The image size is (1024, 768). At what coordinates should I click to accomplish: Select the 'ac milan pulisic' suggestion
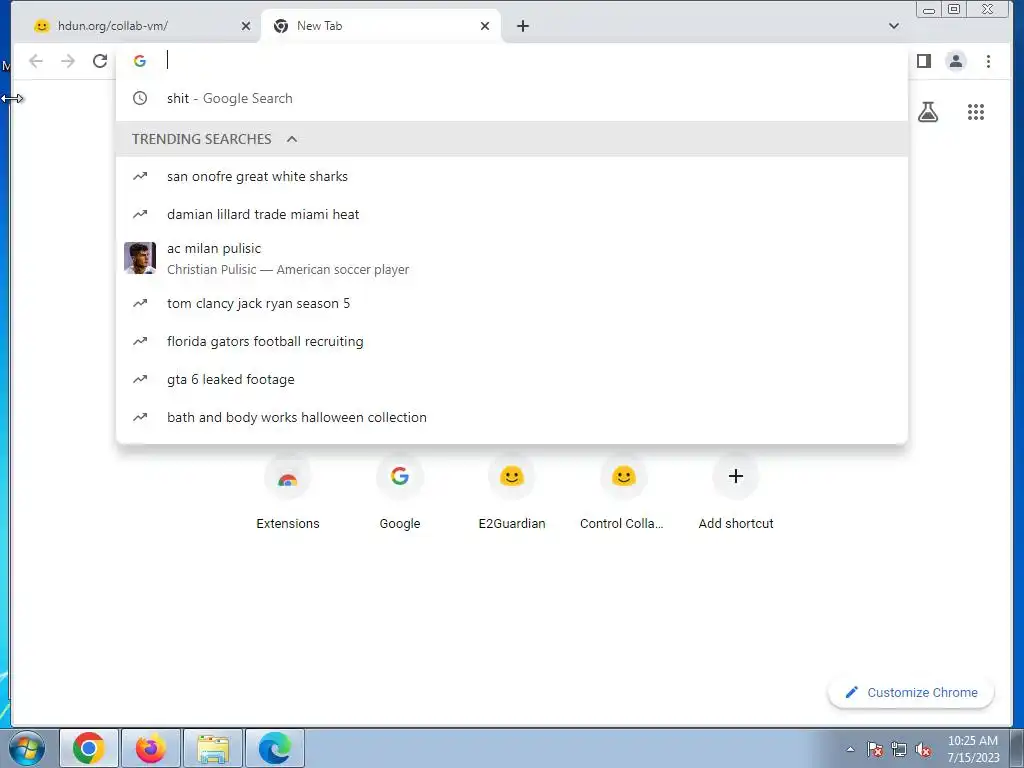click(512, 259)
